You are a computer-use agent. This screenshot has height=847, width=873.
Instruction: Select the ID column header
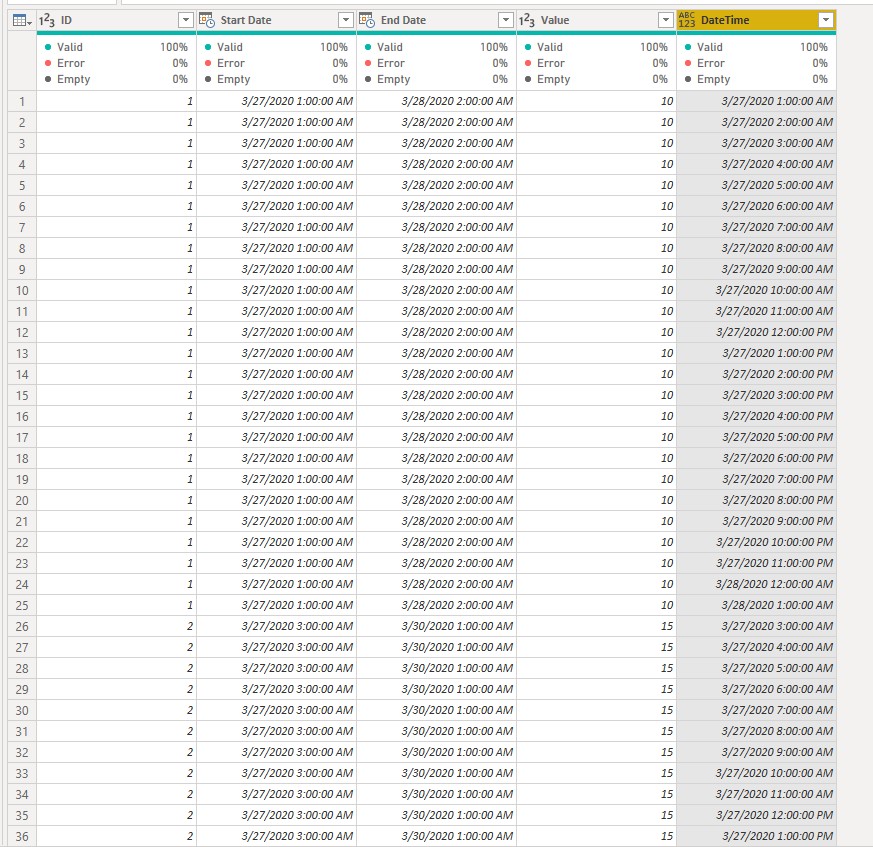point(116,21)
